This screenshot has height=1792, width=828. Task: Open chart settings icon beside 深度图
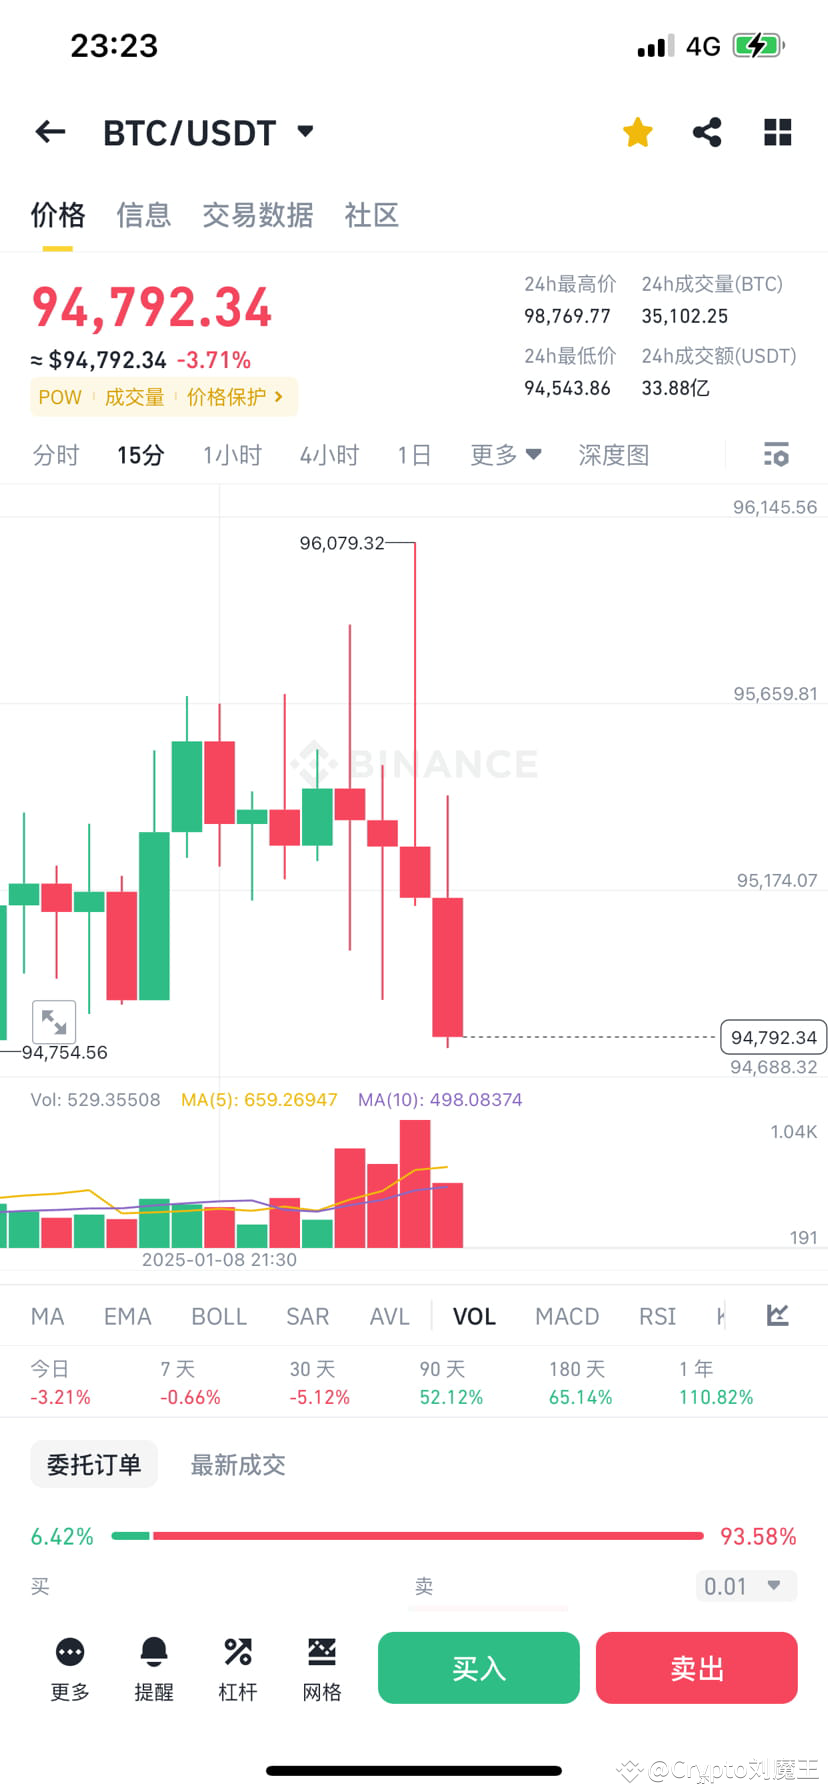click(776, 455)
